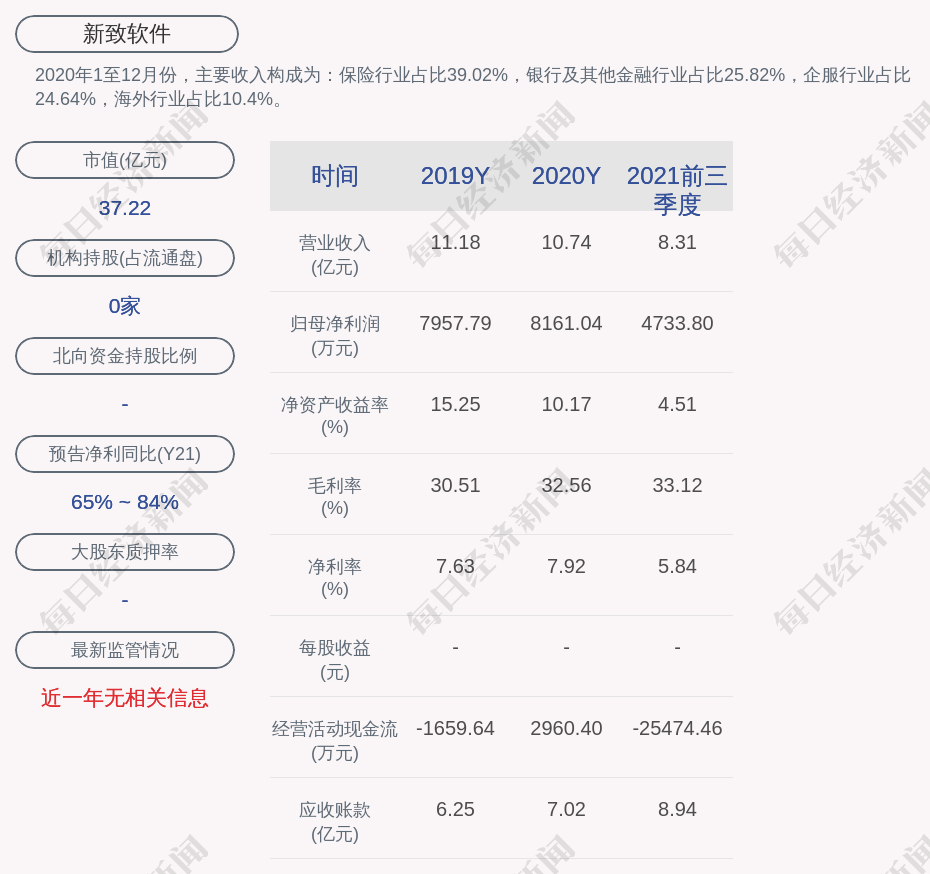Click the 新致软件 company name pill
The height and width of the screenshot is (874, 930).
(x=127, y=34)
